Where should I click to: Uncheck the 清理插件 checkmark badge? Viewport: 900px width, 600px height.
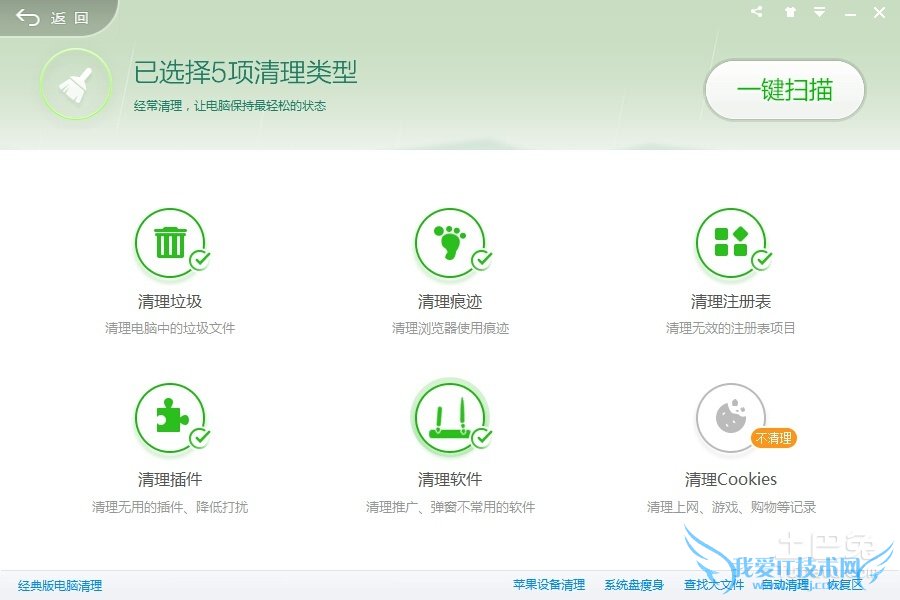coord(200,438)
